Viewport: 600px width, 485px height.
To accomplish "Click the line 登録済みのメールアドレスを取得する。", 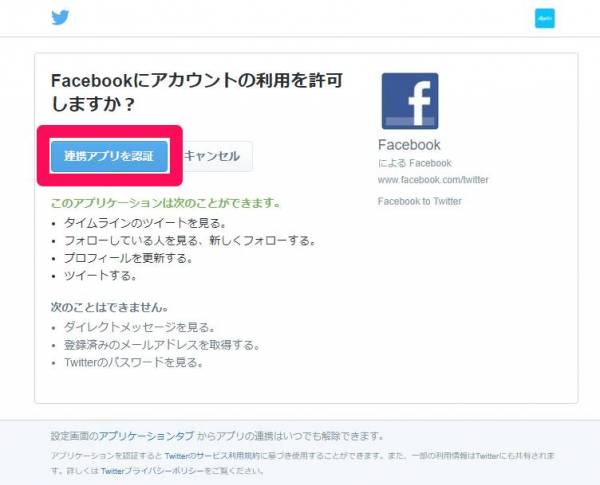I will click(x=162, y=345).
